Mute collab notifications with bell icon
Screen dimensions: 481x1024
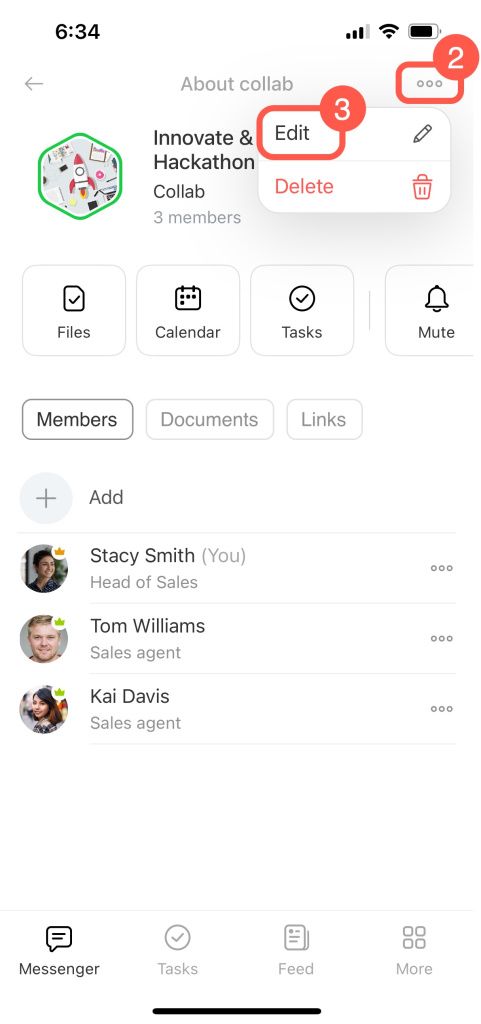tap(431, 310)
